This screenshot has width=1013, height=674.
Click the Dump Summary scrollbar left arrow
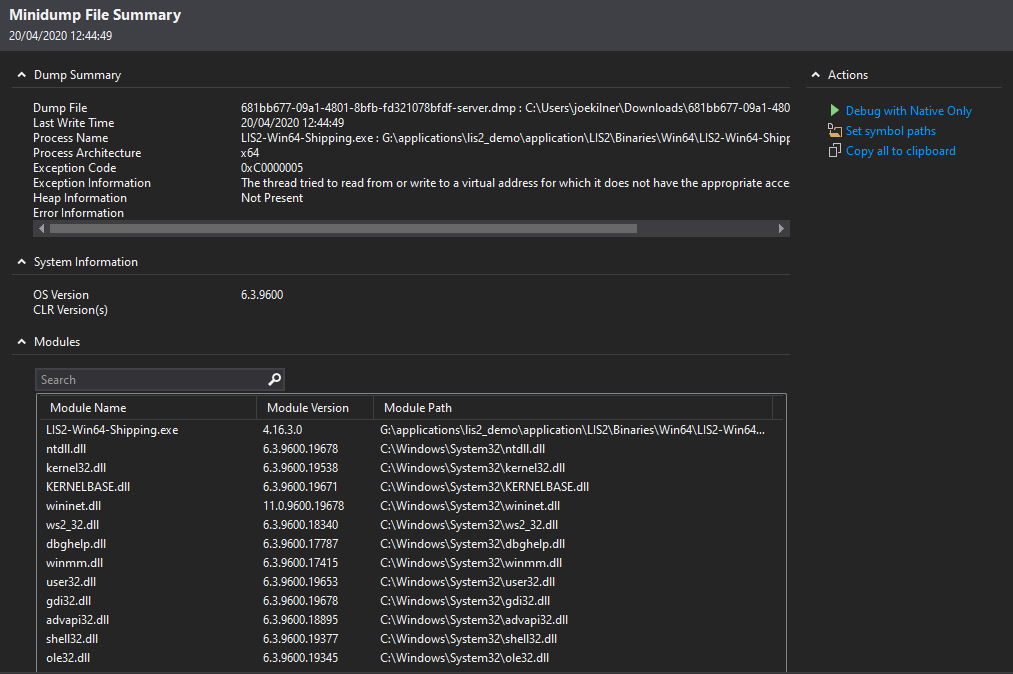click(41, 228)
